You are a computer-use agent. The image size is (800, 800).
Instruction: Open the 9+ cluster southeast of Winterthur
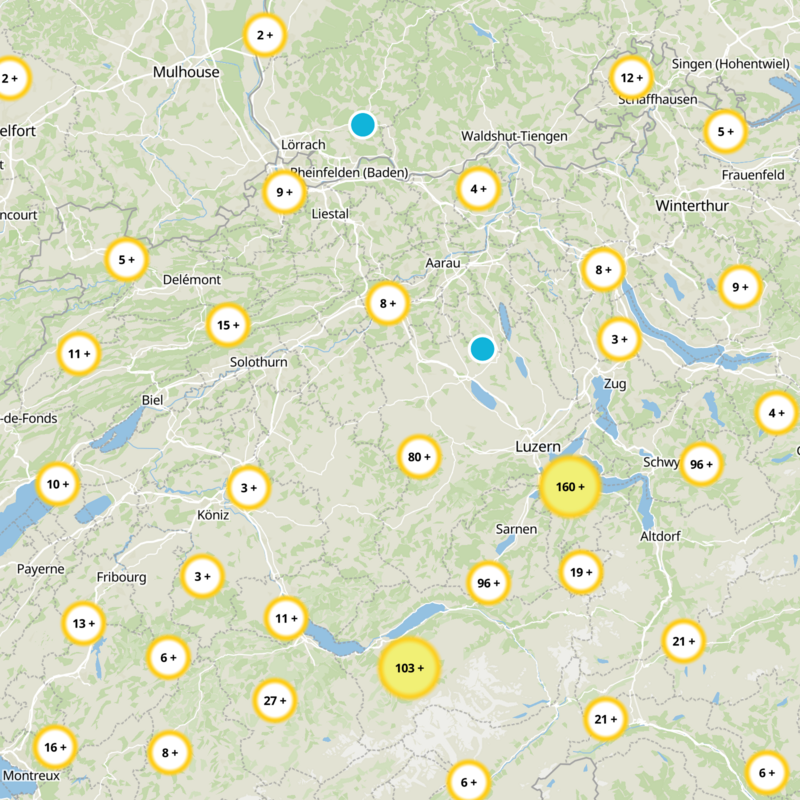click(740, 287)
